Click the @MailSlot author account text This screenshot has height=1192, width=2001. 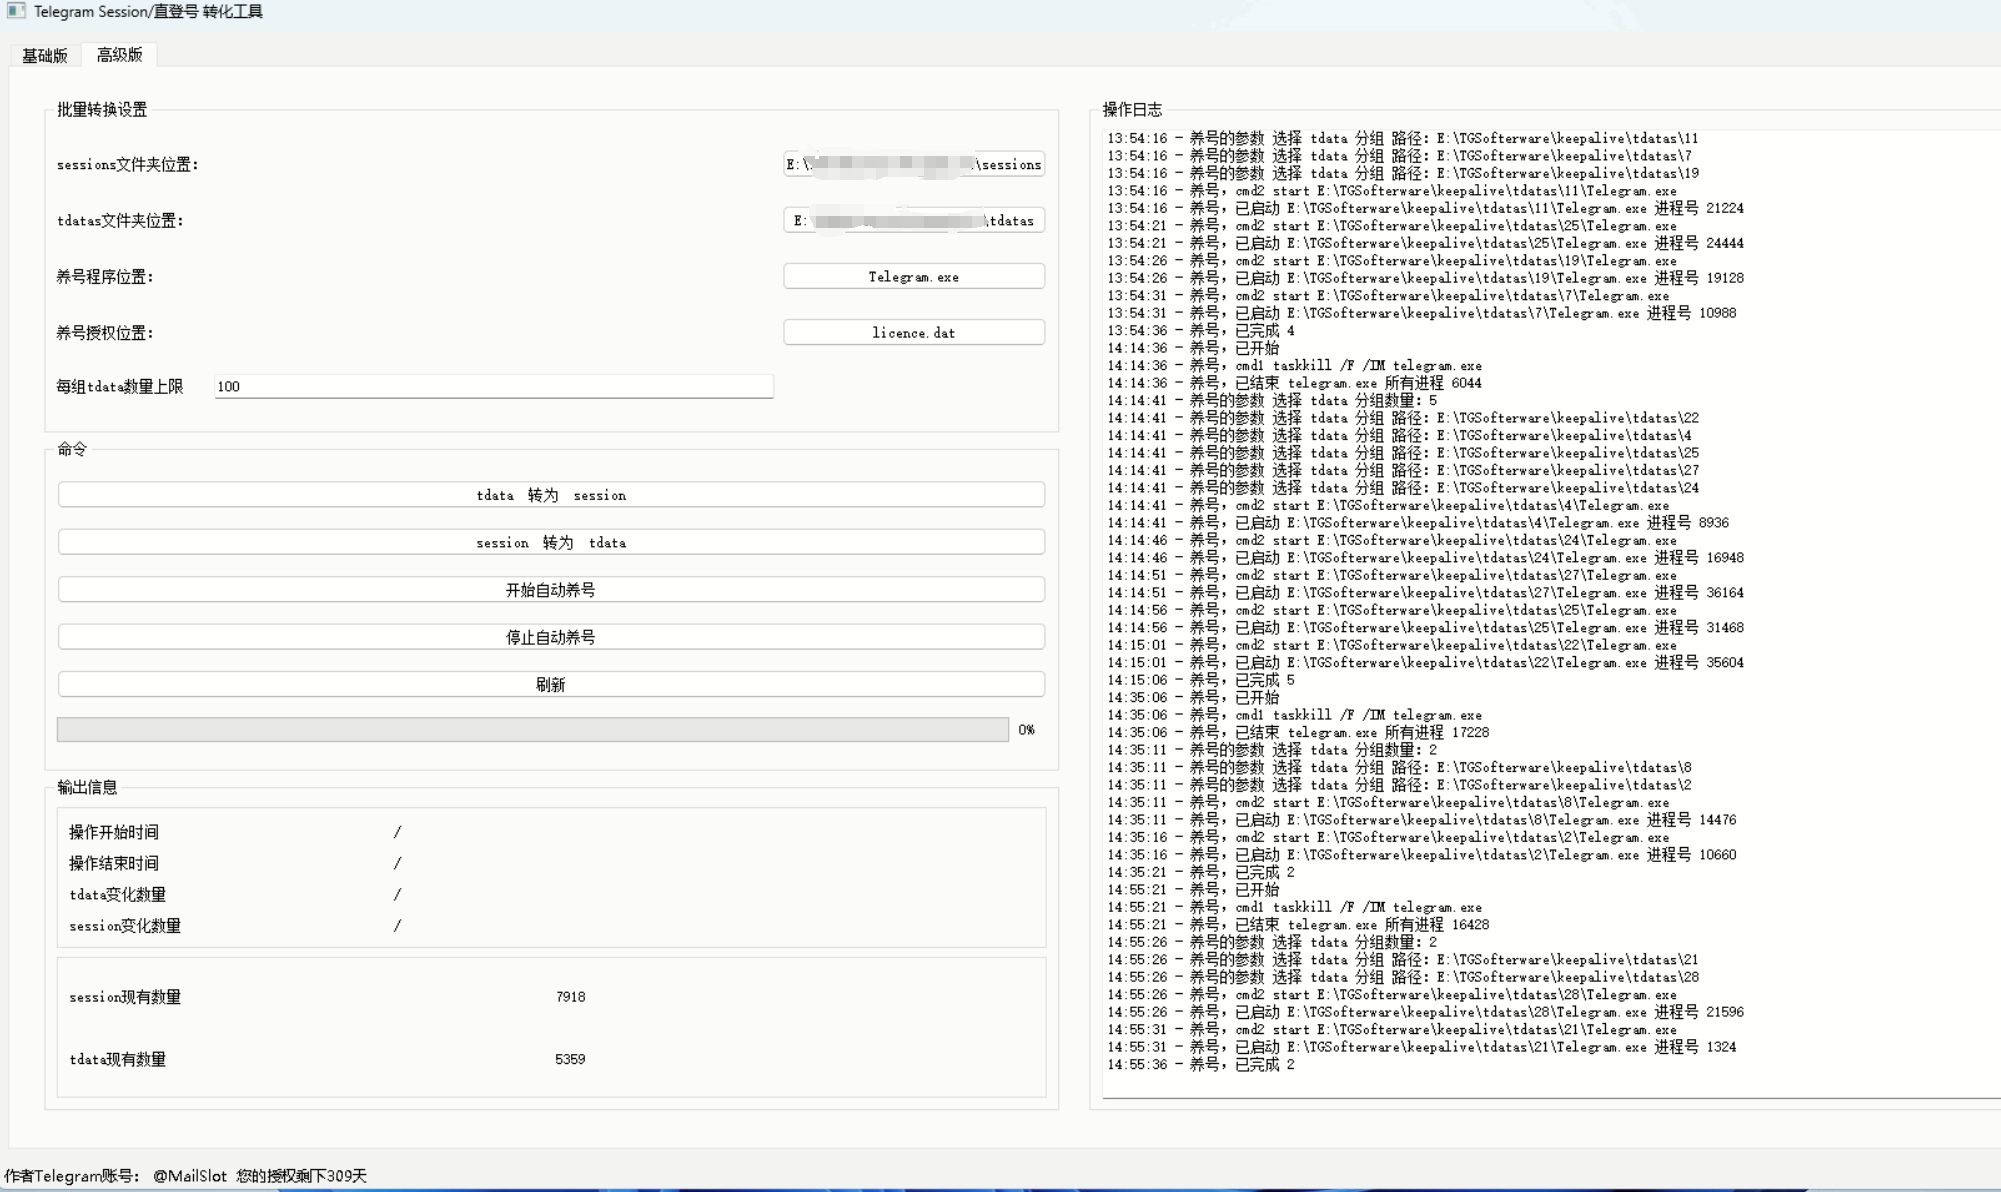190,1176
